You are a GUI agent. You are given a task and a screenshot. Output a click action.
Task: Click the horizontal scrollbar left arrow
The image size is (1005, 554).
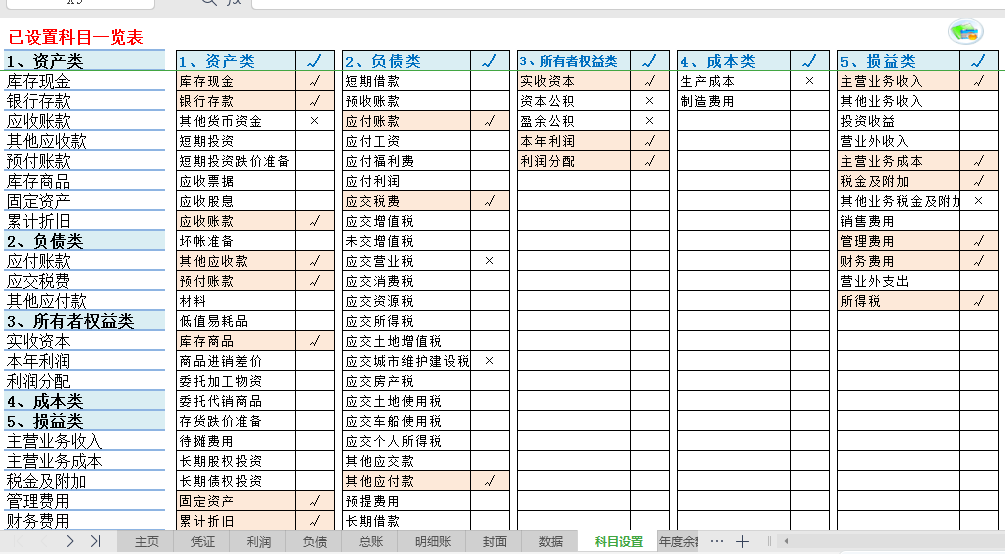786,541
